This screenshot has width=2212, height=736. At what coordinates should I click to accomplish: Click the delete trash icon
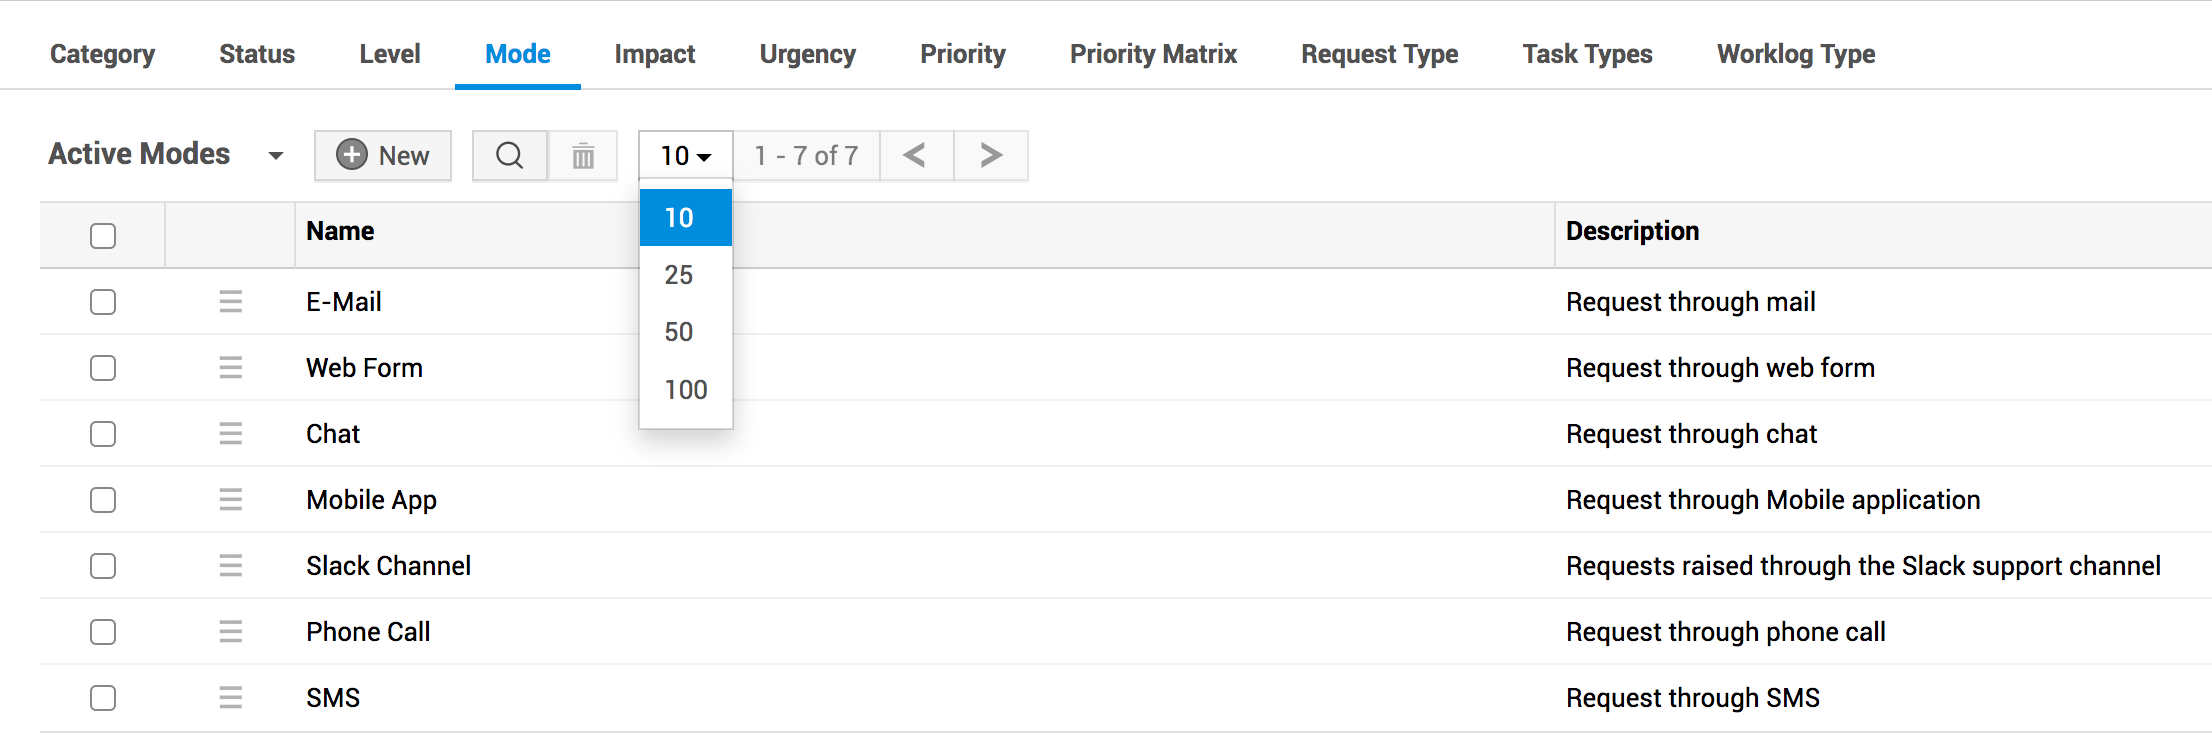583,156
